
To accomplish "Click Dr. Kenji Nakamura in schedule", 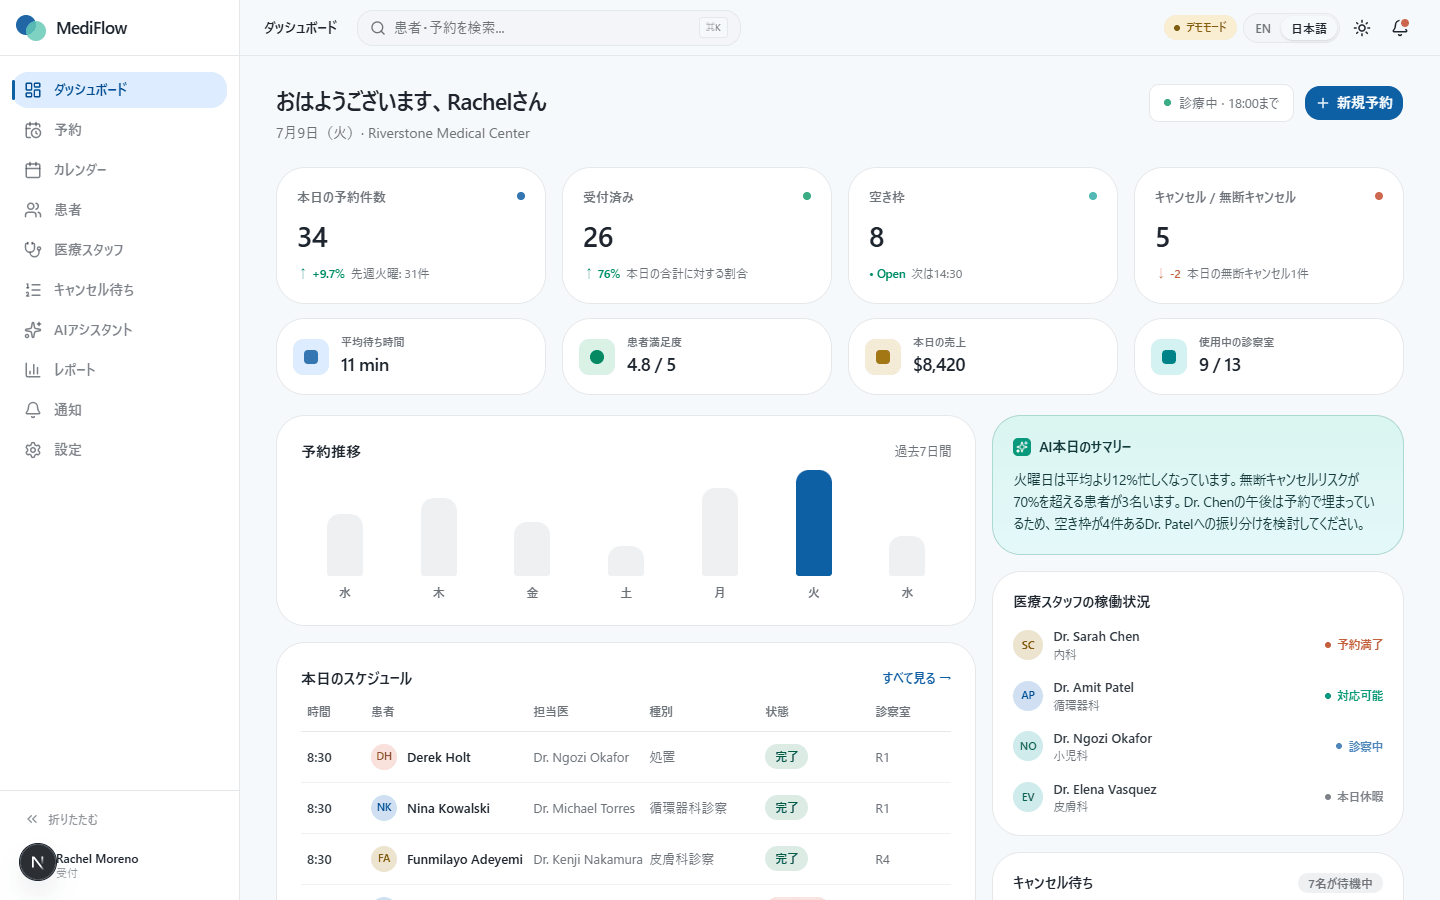I will point(588,859).
